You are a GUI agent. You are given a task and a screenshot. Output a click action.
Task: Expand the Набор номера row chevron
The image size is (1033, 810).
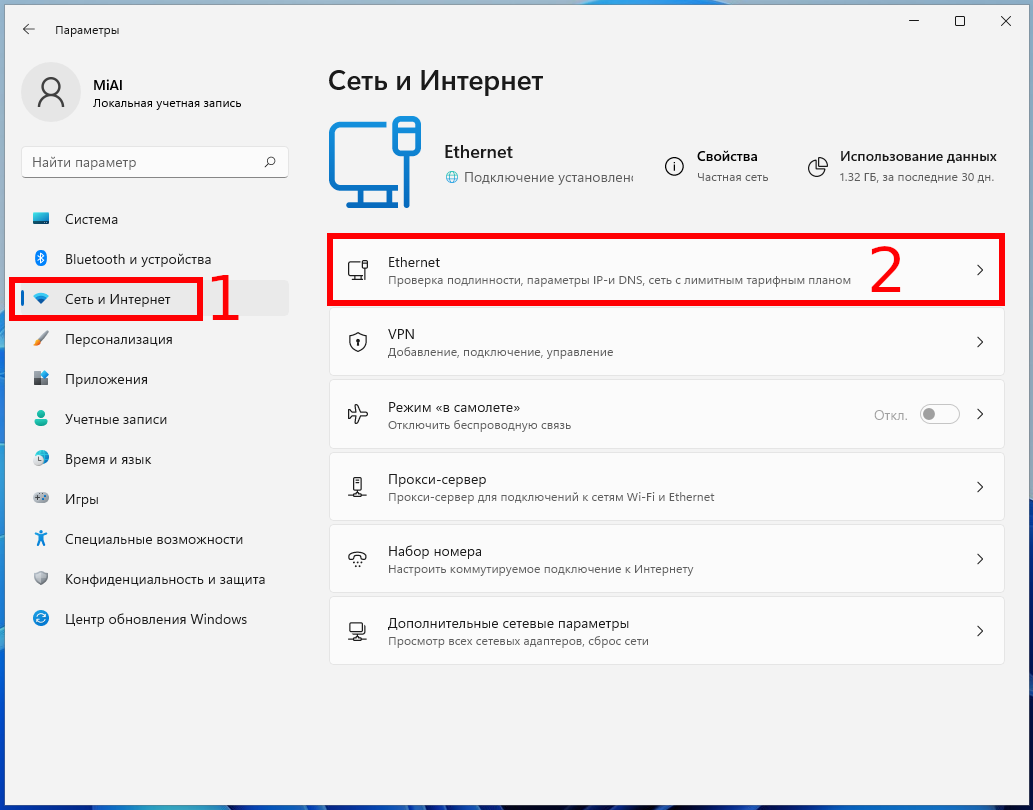coord(980,559)
